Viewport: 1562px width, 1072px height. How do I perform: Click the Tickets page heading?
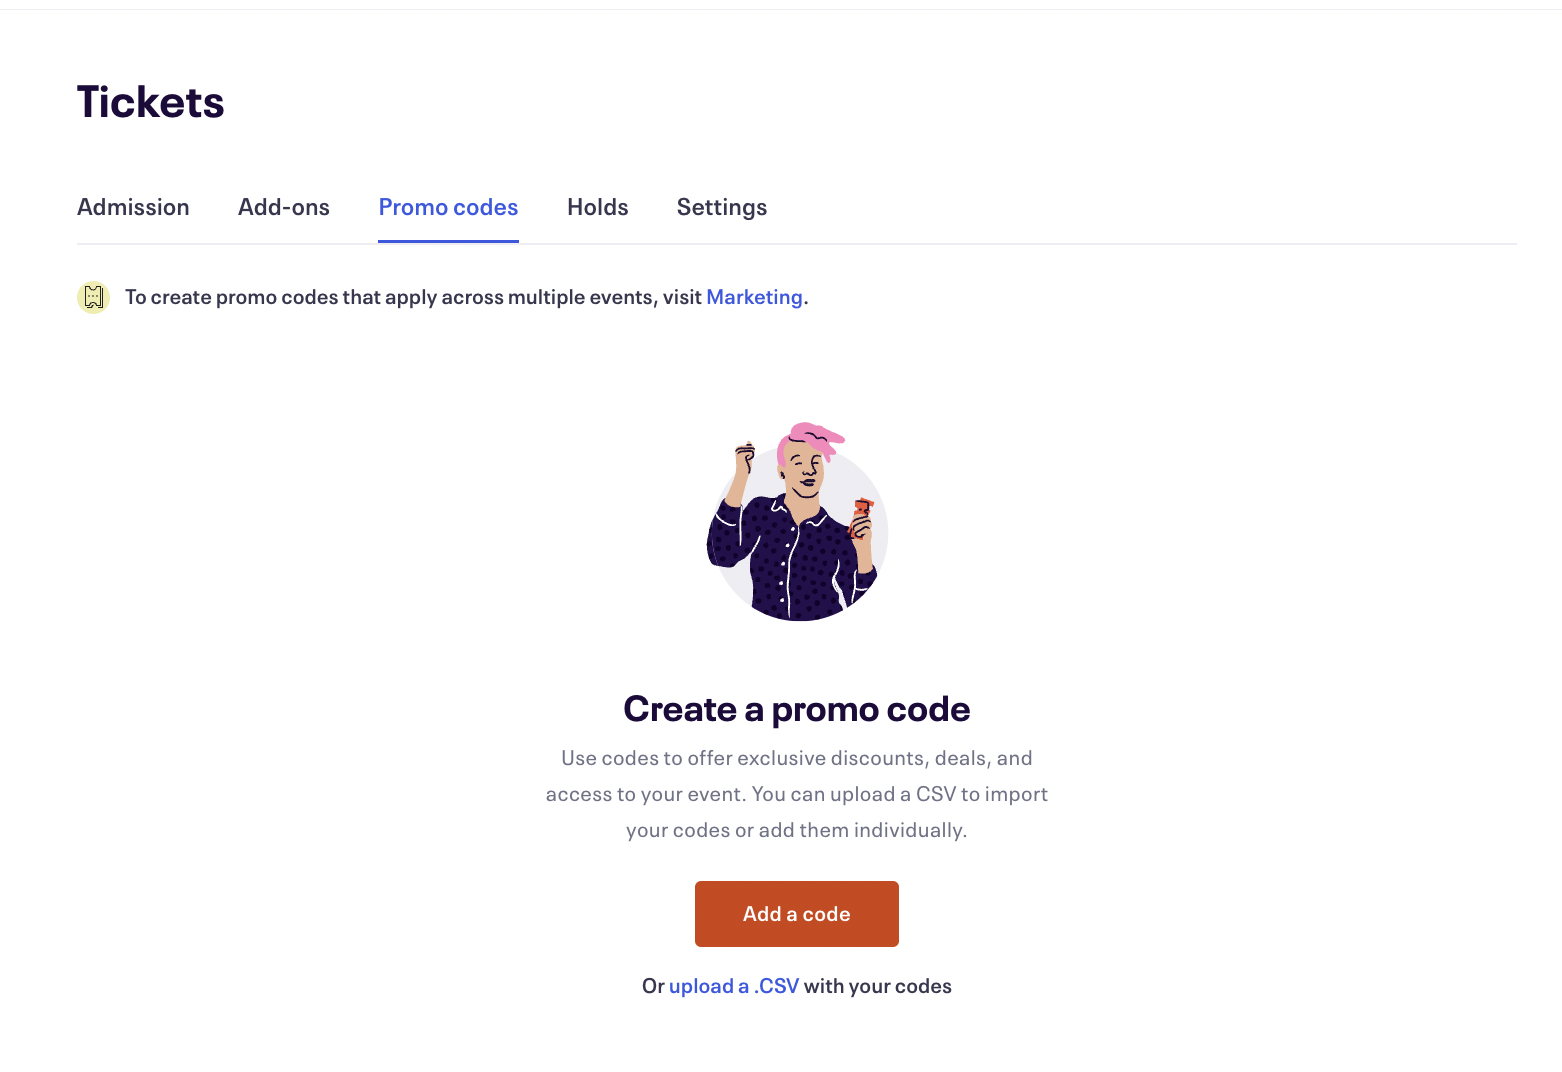coord(151,102)
